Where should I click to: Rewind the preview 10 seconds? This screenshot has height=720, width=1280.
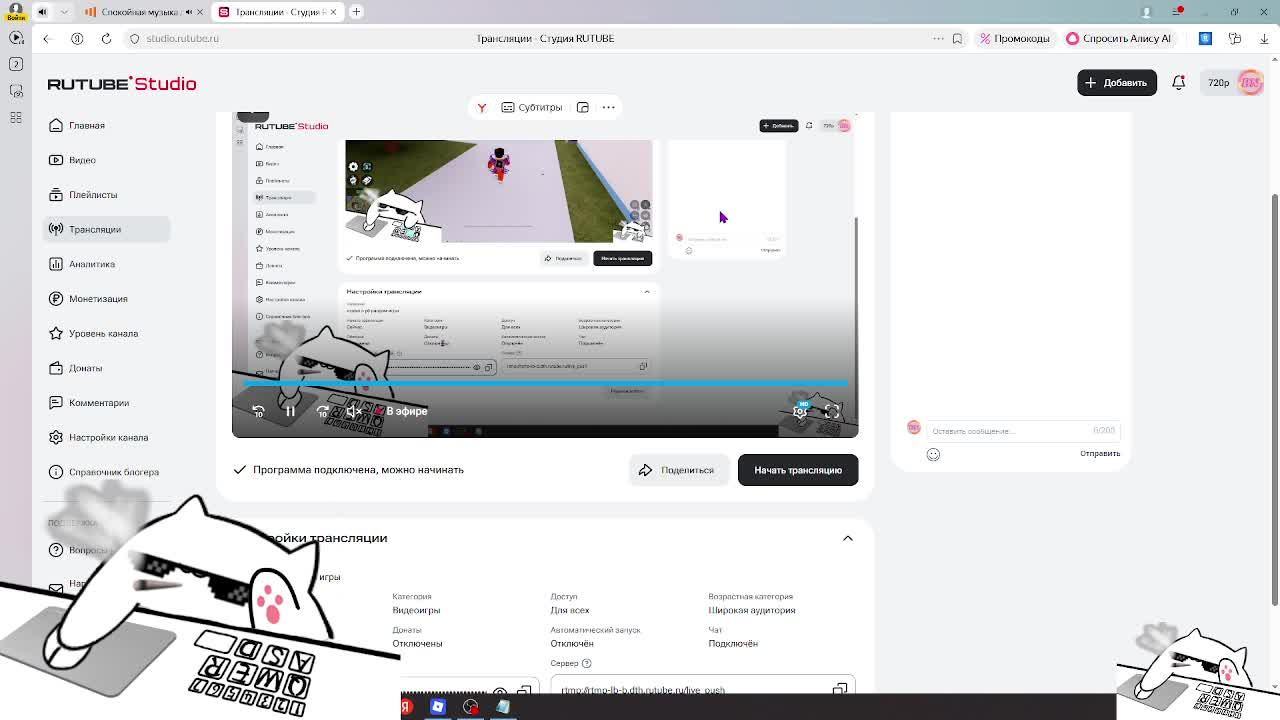[258, 411]
